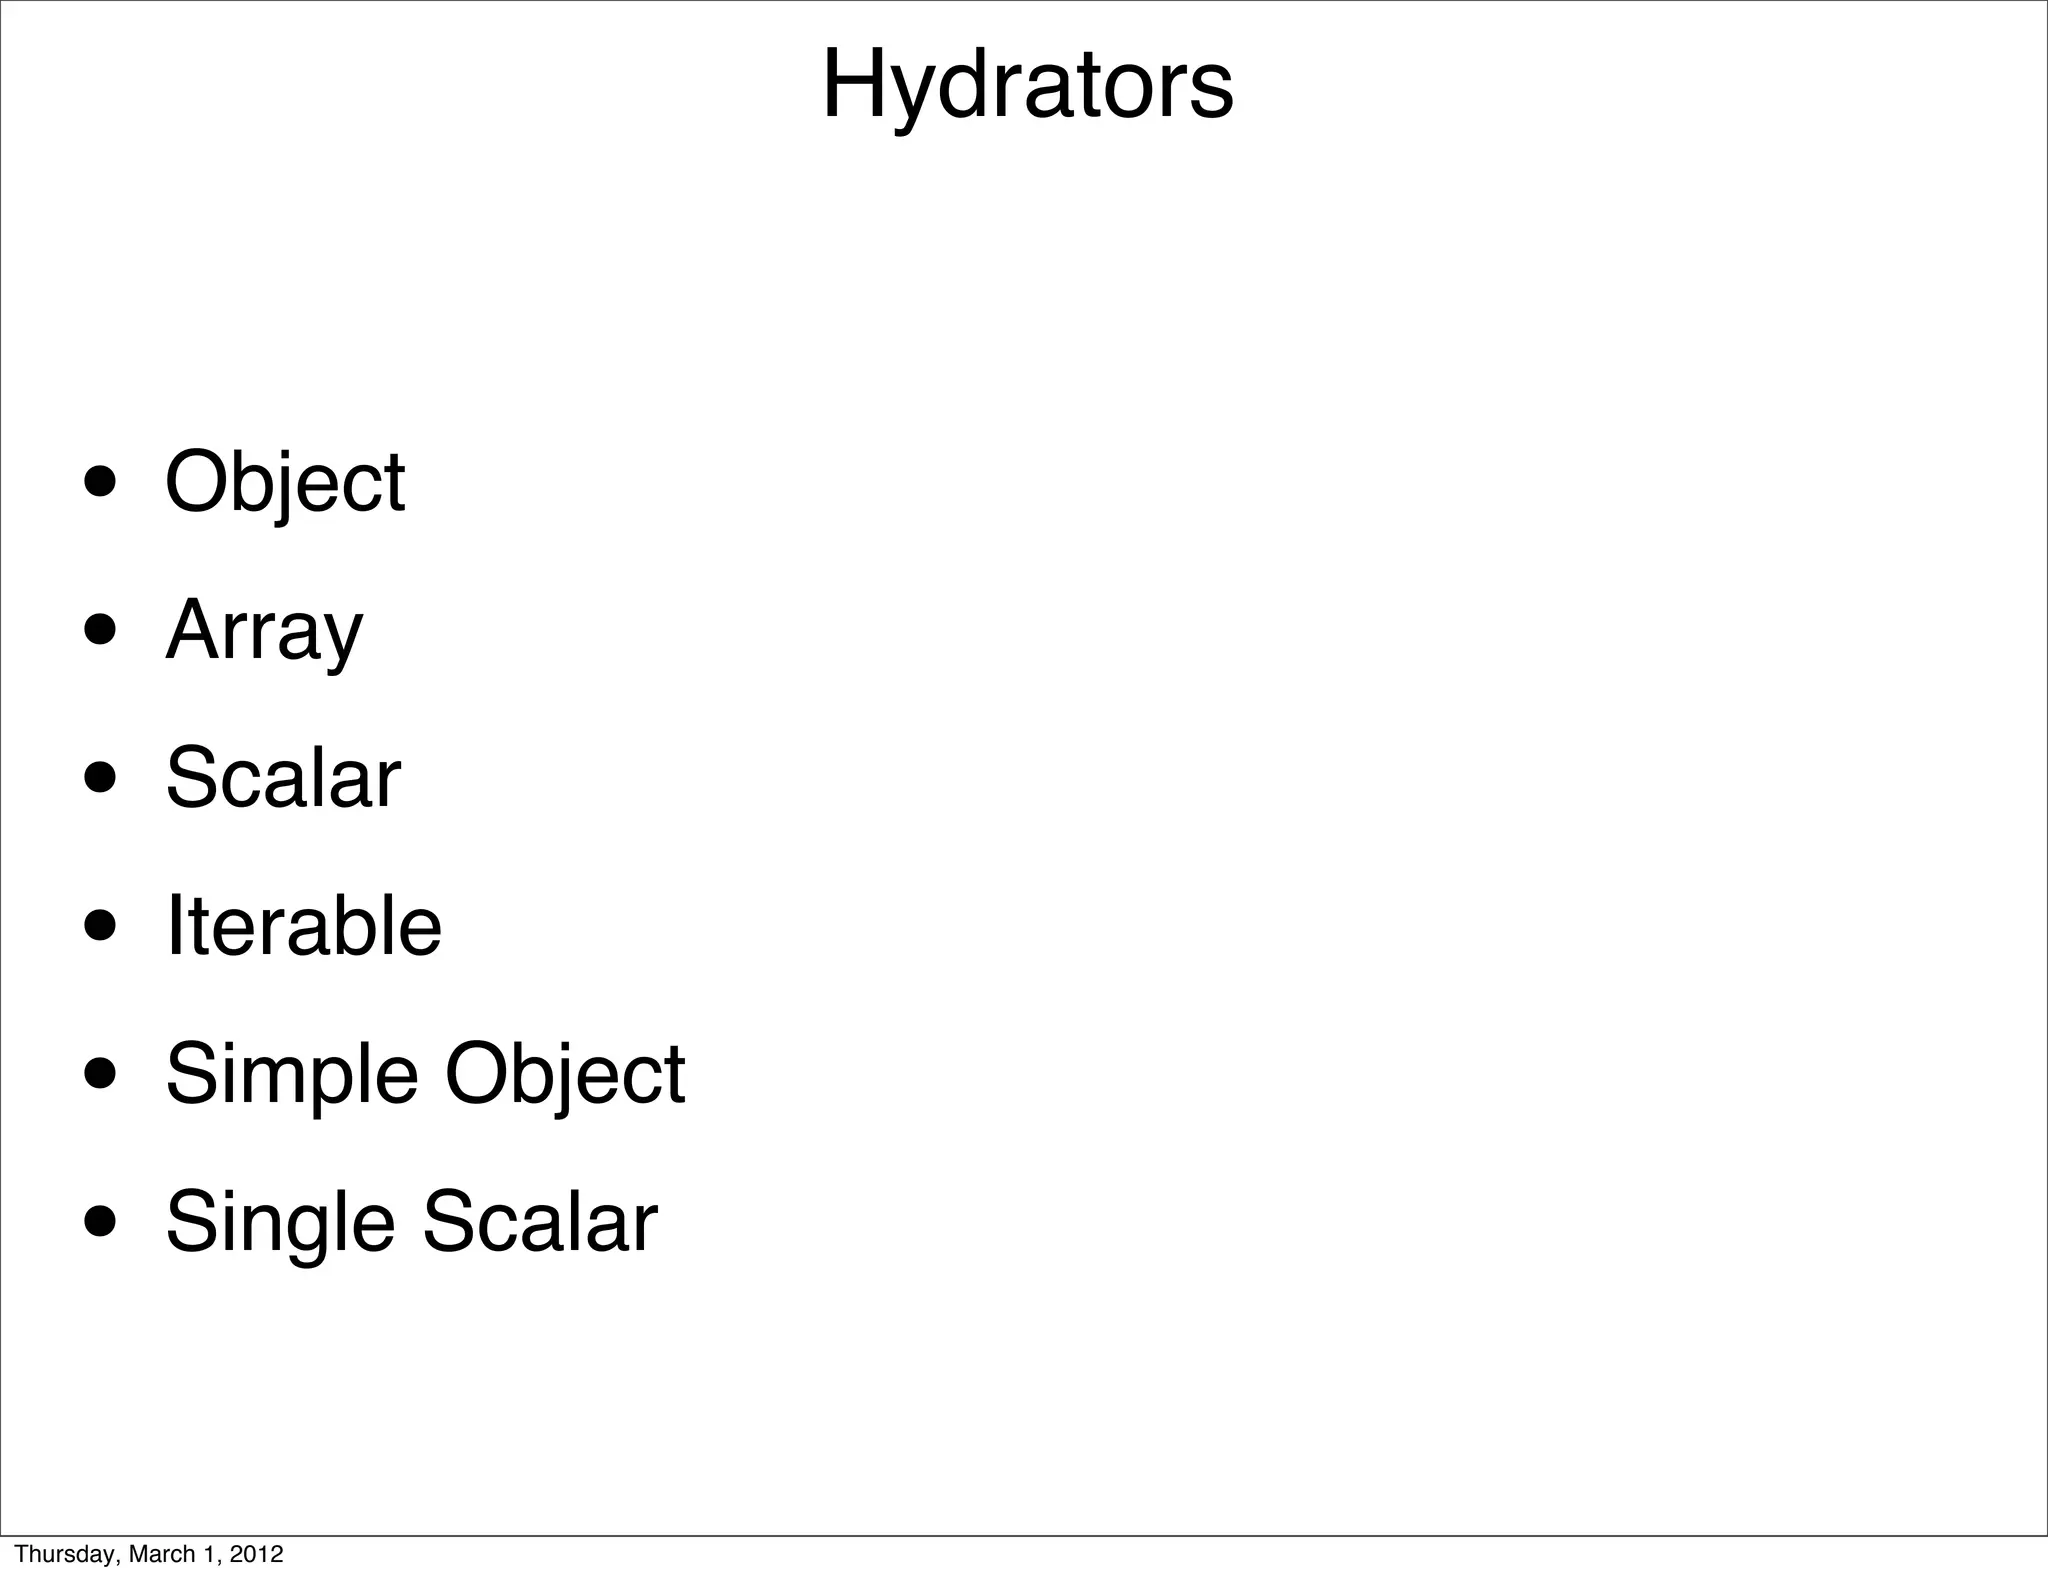Click the word Single in Single Scalar

[280, 1225]
